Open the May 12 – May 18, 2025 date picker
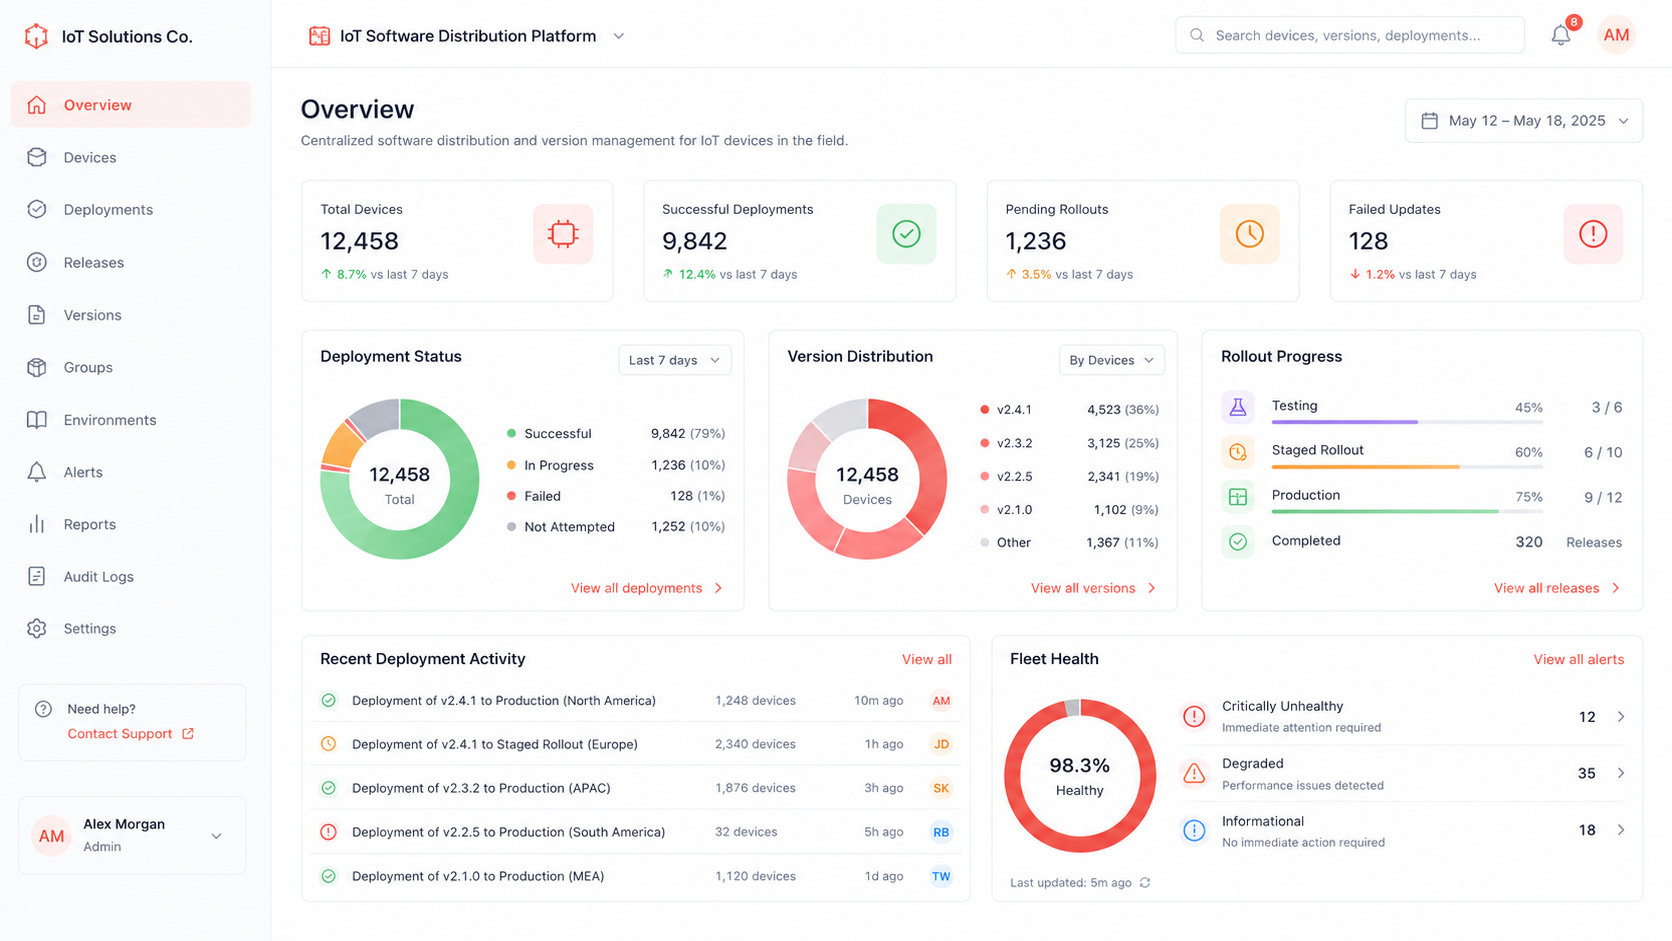This screenshot has width=1672, height=941. [1523, 121]
